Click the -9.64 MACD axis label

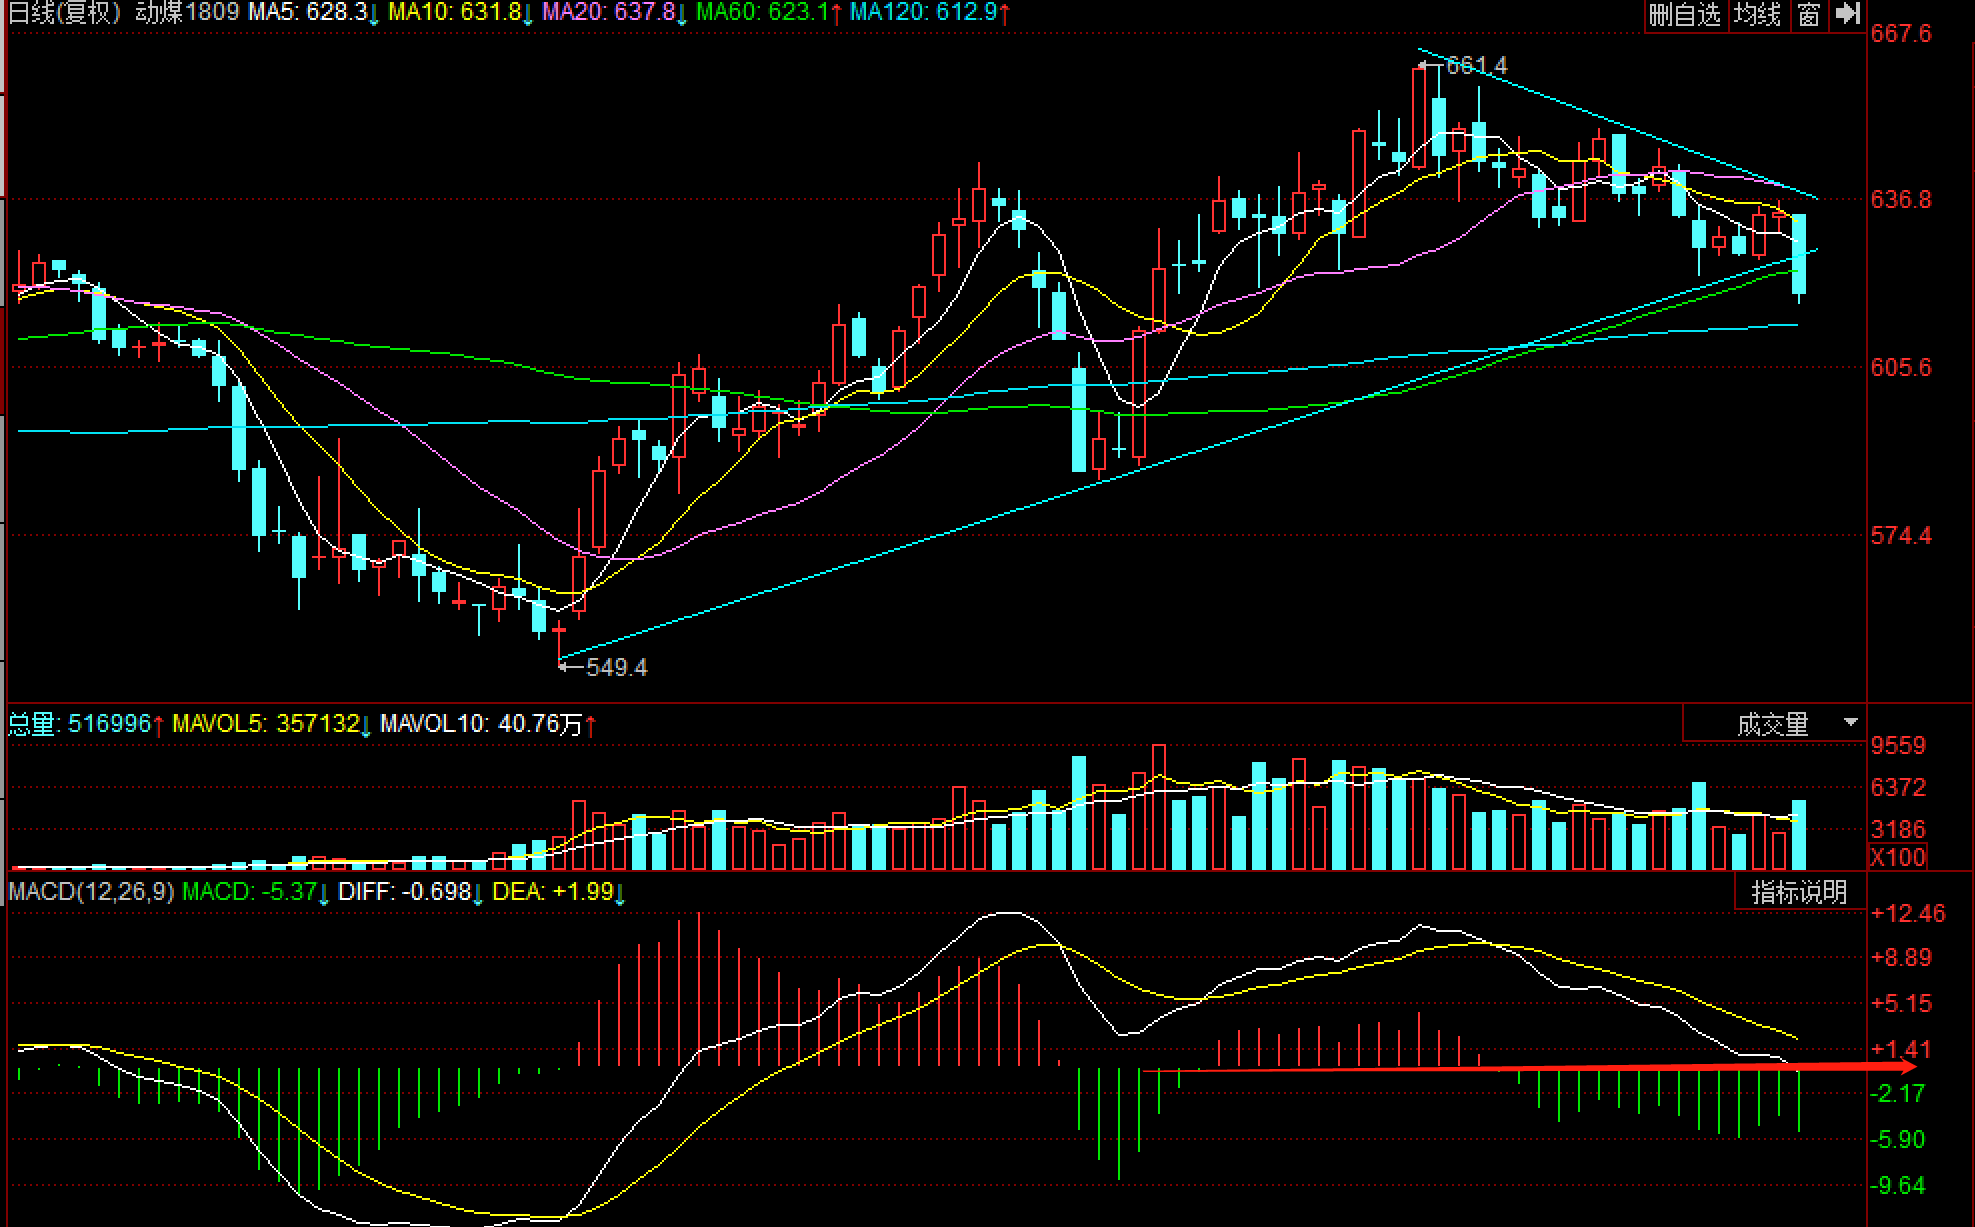tap(1899, 1186)
